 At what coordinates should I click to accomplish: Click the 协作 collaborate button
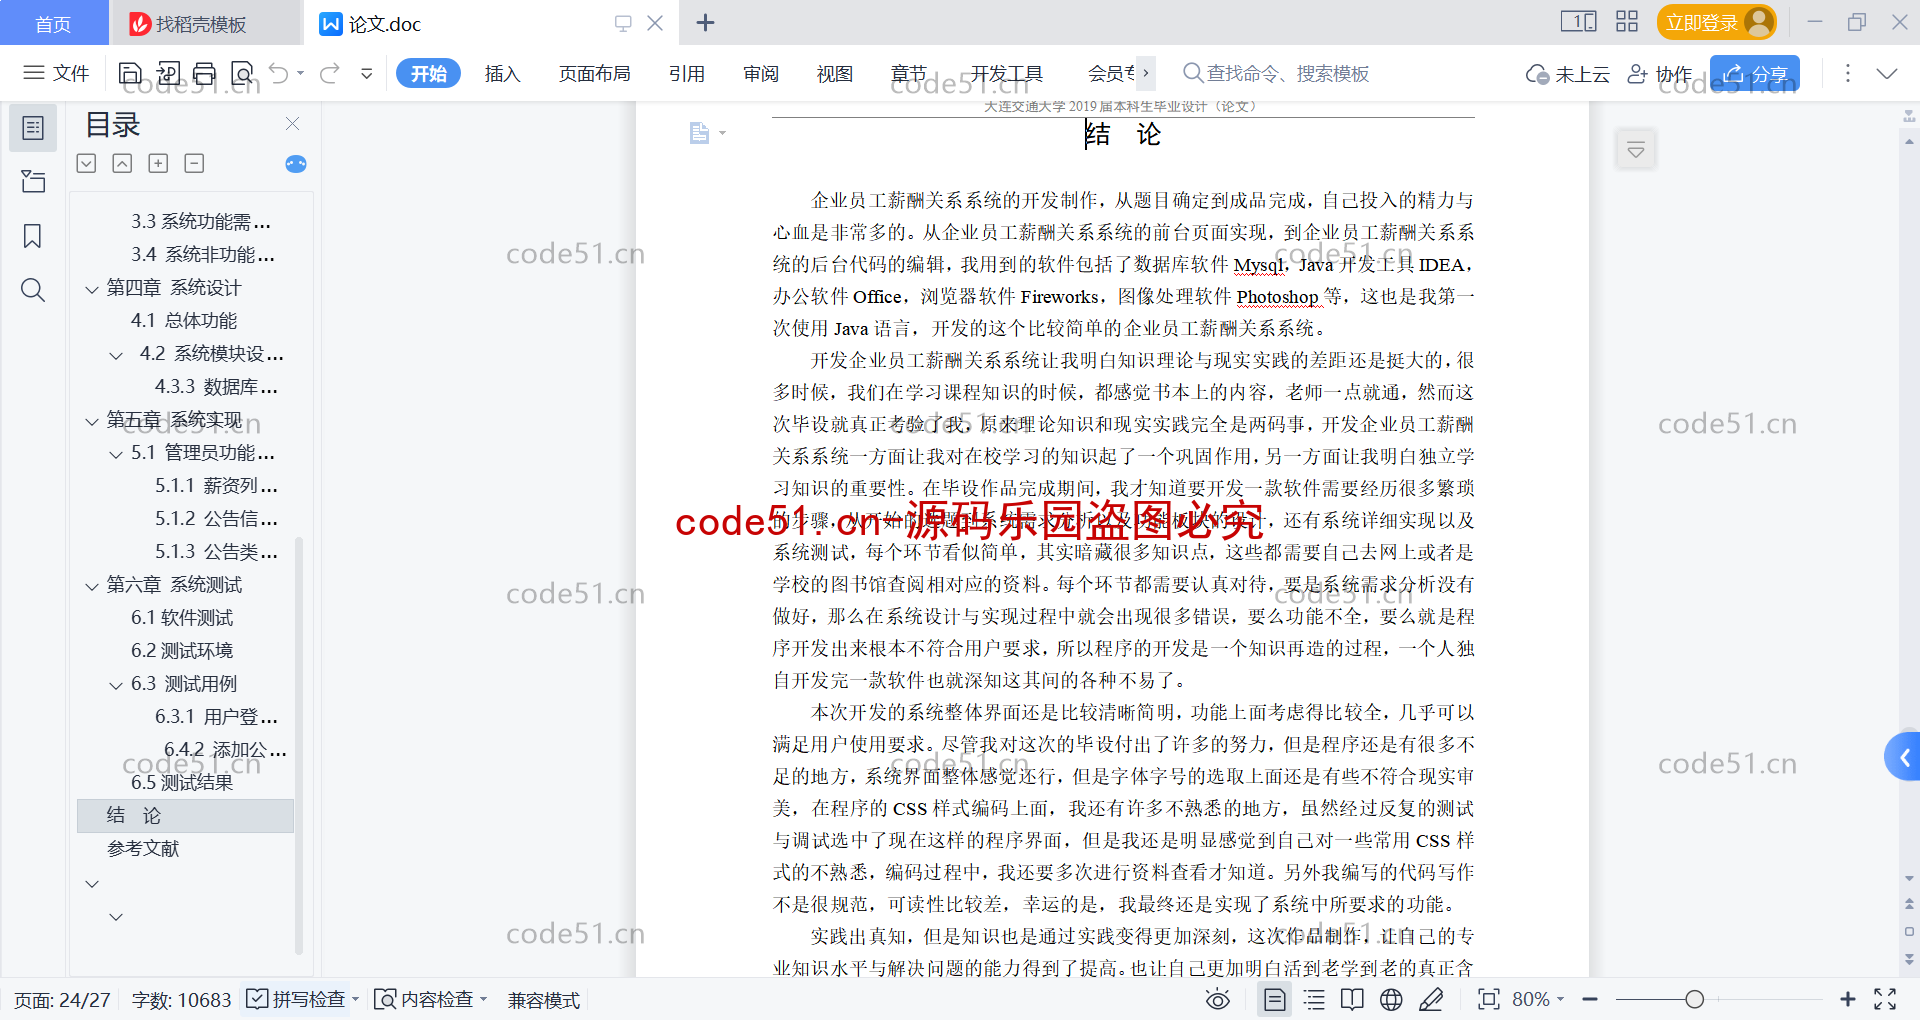click(x=1660, y=73)
